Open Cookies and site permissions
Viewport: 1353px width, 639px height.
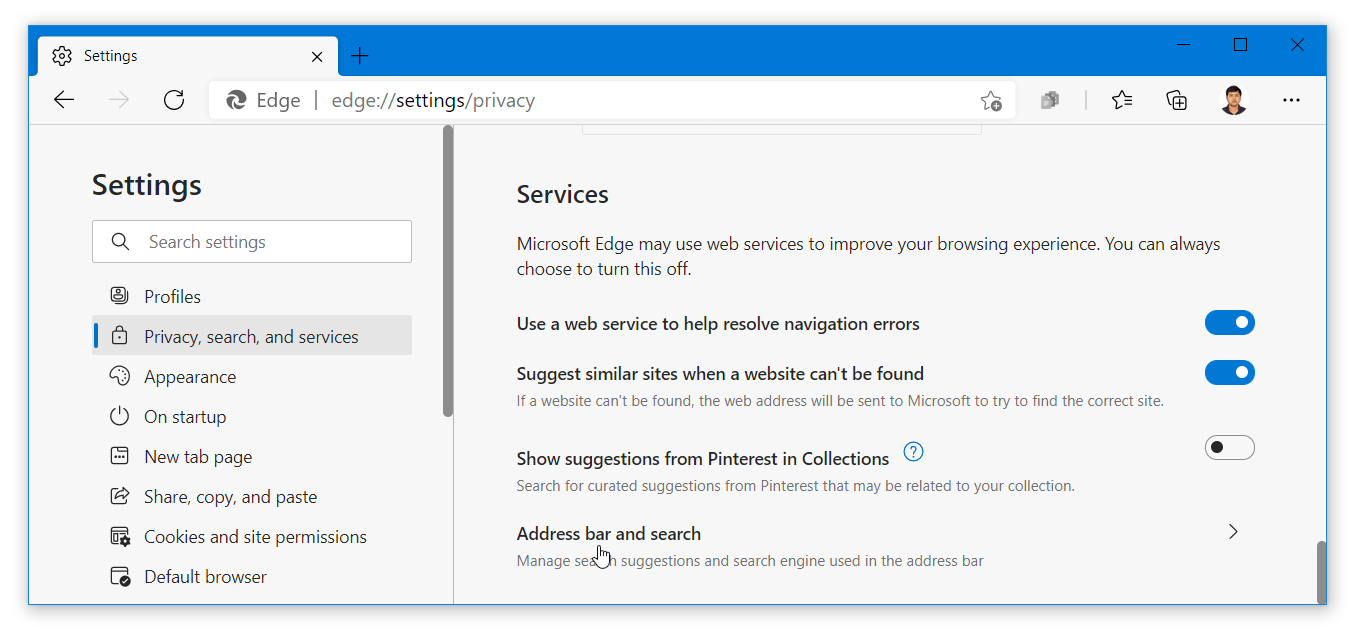pos(255,537)
